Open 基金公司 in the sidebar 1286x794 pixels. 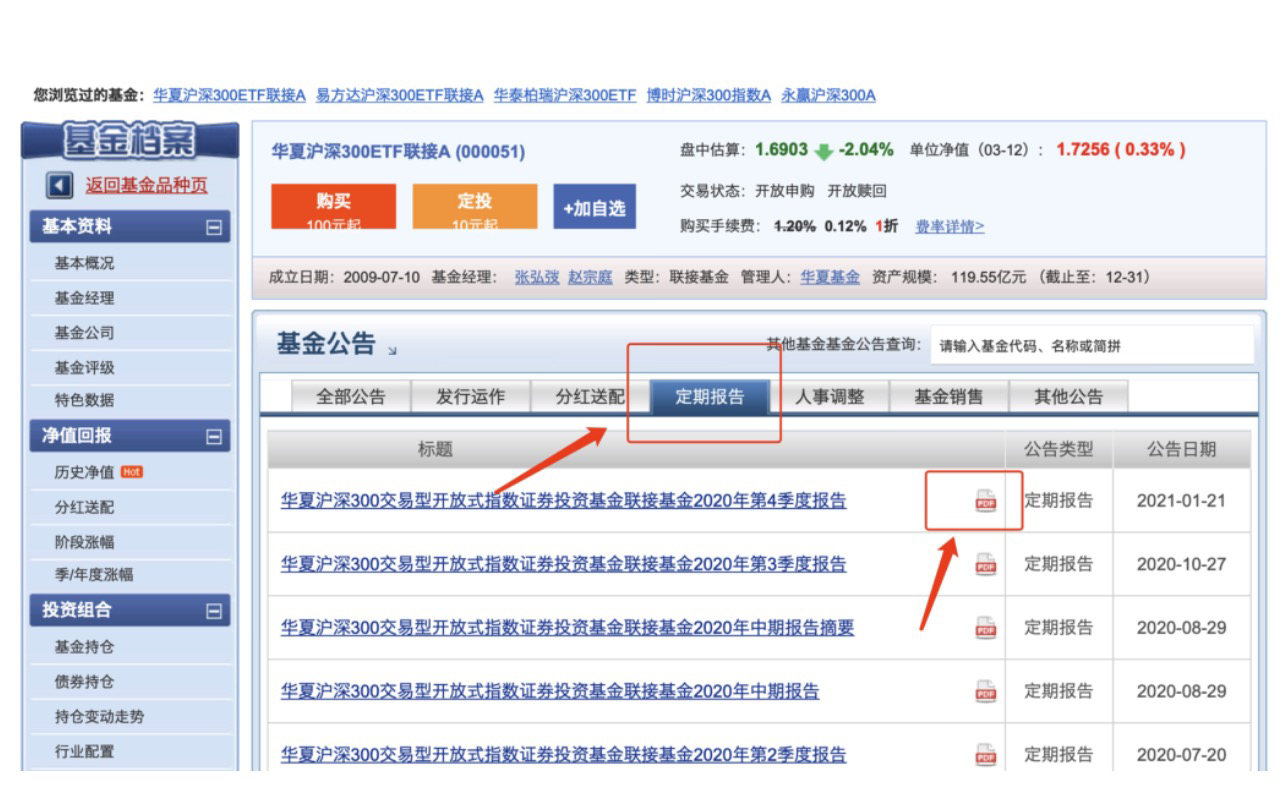click(84, 332)
